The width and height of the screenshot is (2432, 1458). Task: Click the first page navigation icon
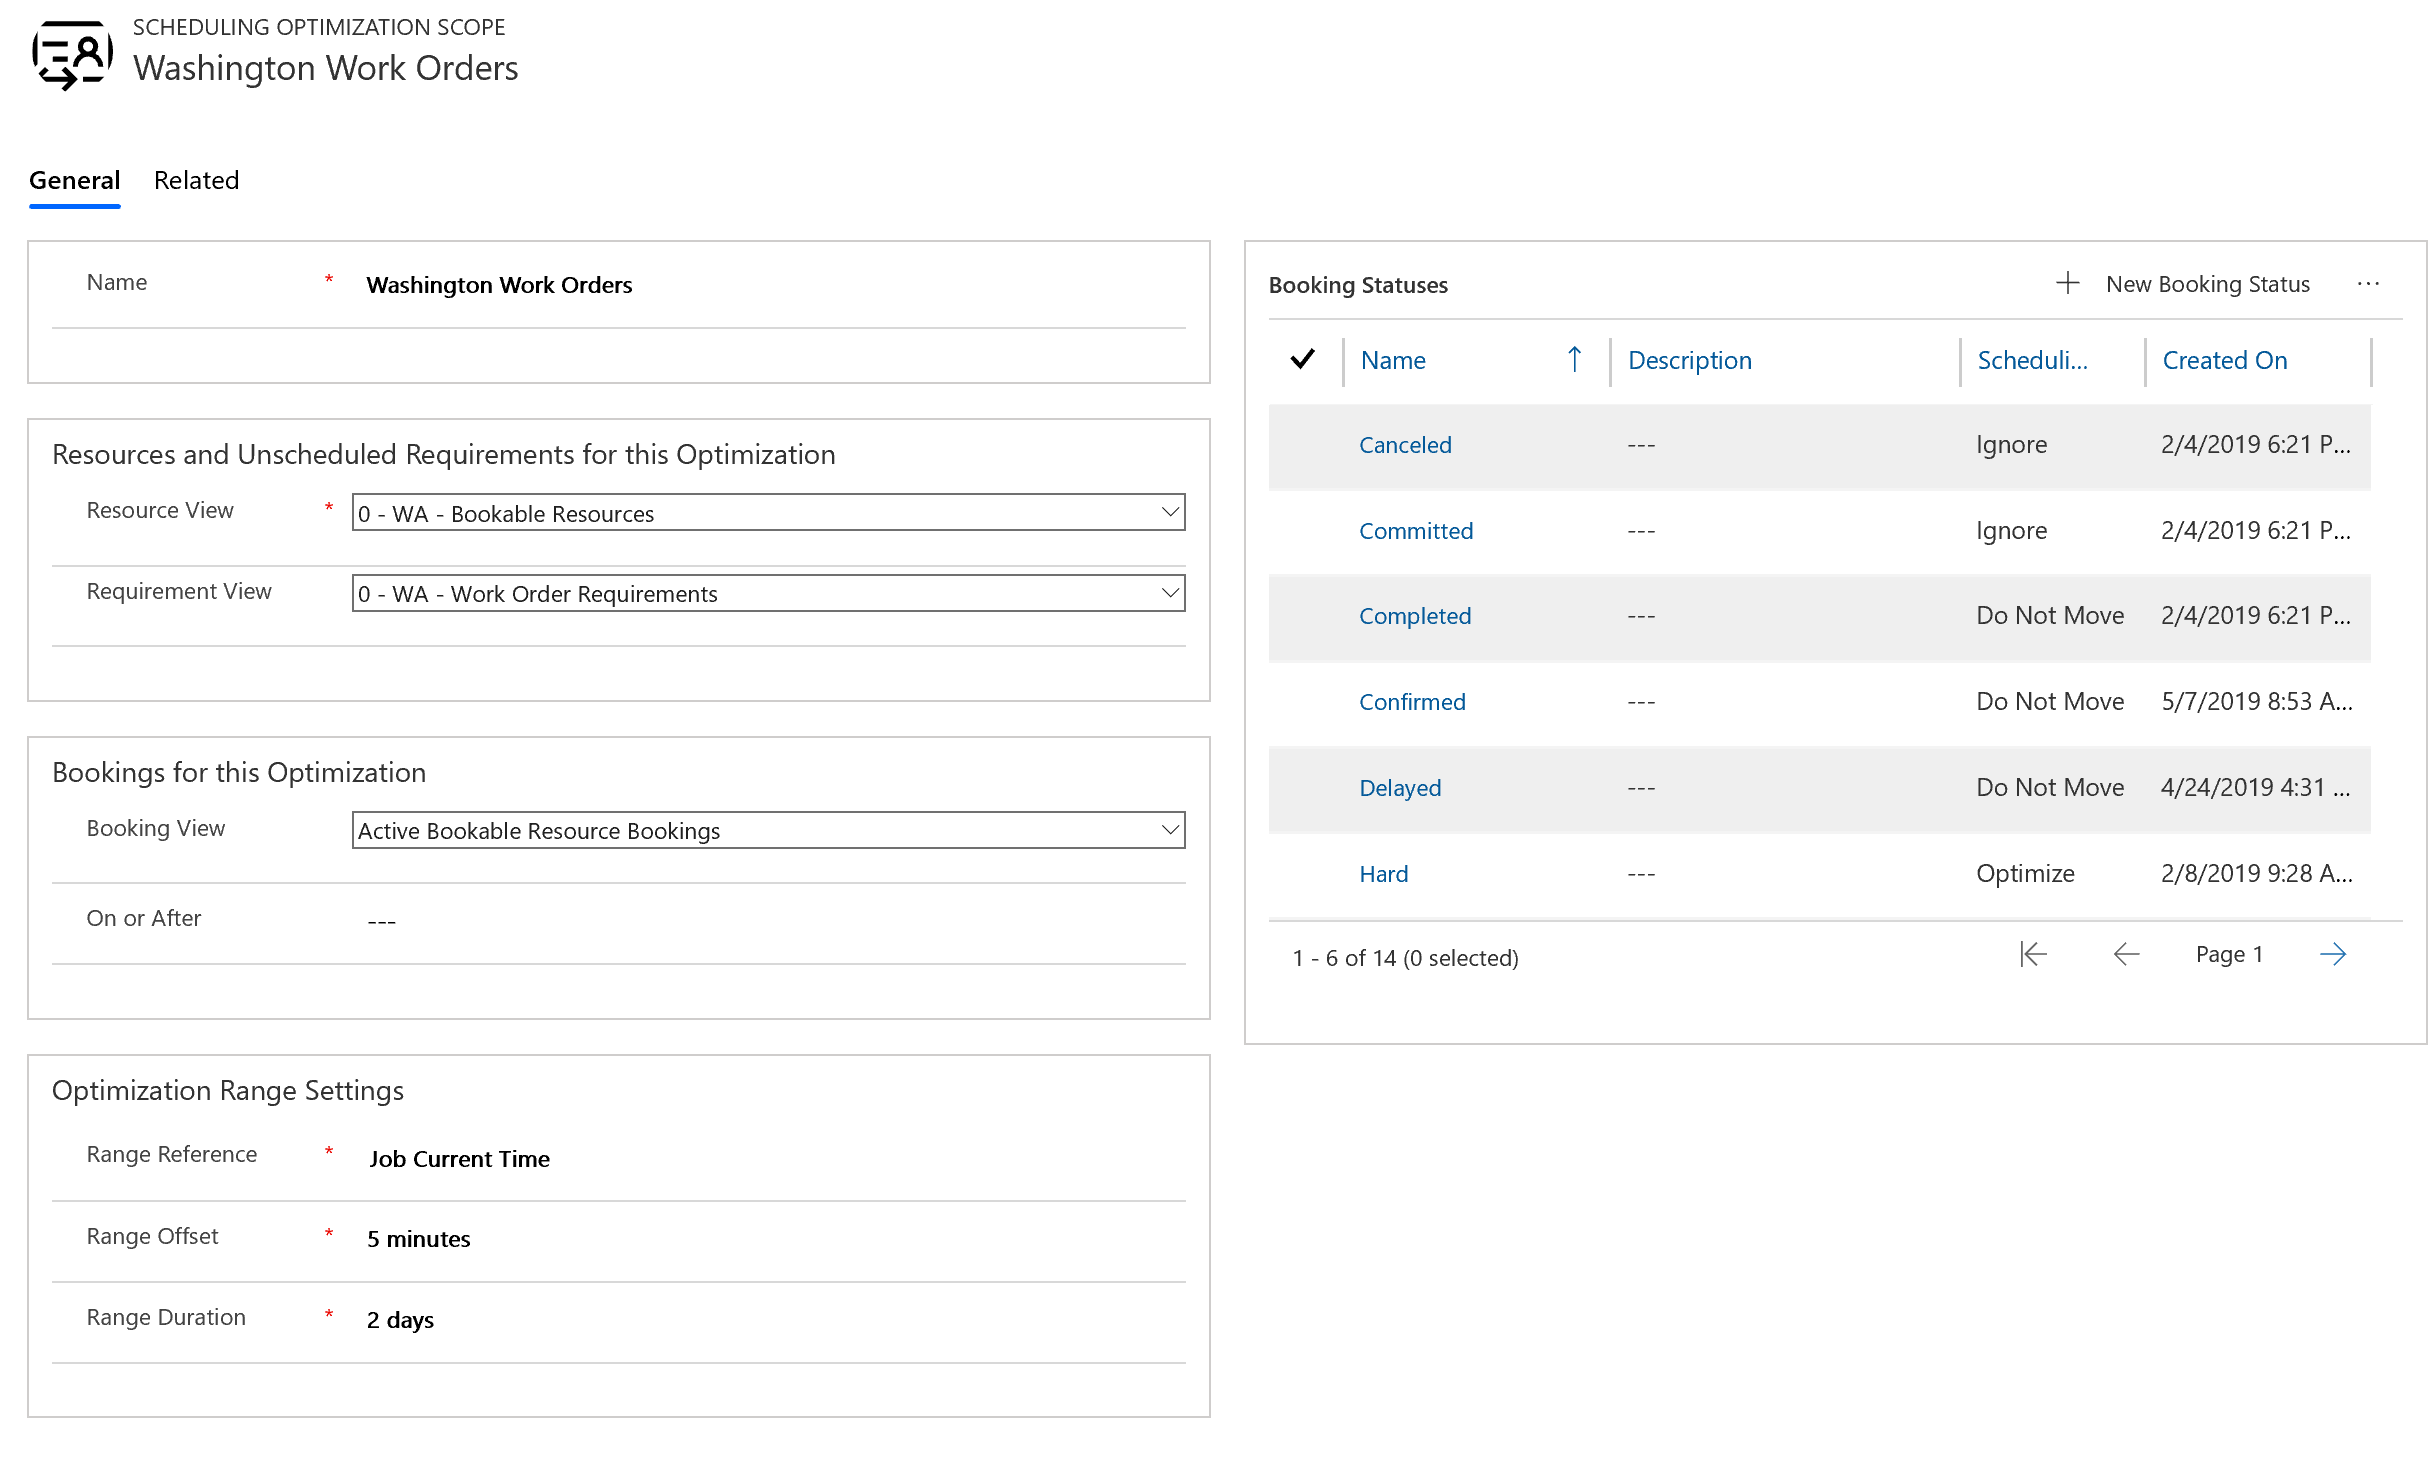(x=2033, y=953)
